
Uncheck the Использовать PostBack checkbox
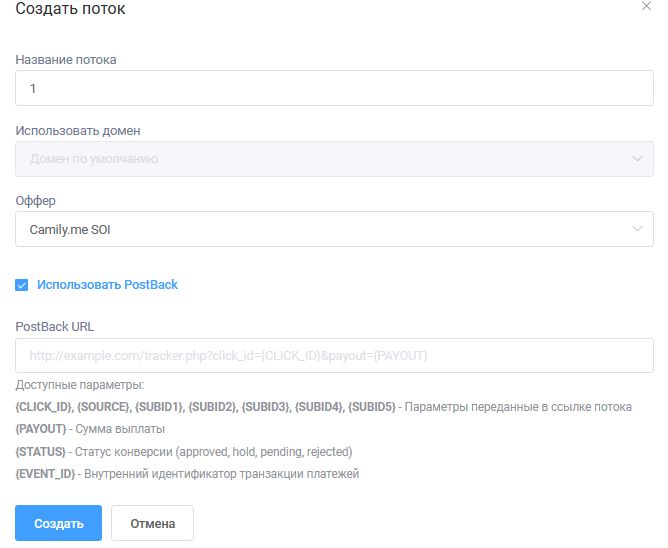(22, 285)
